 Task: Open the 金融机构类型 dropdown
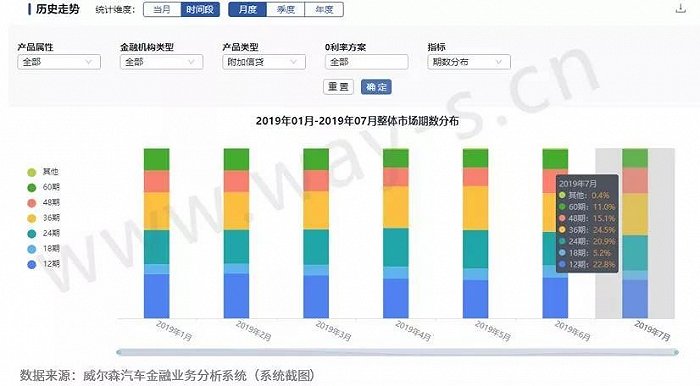(161, 62)
